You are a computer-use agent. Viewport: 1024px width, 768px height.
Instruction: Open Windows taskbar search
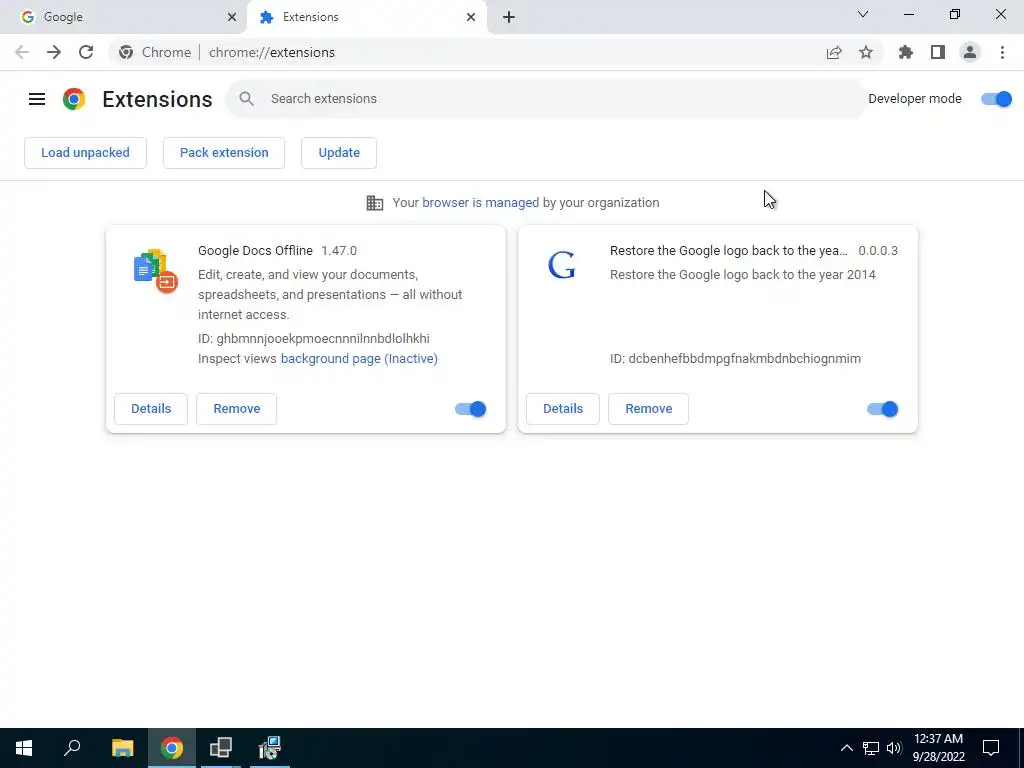point(72,748)
